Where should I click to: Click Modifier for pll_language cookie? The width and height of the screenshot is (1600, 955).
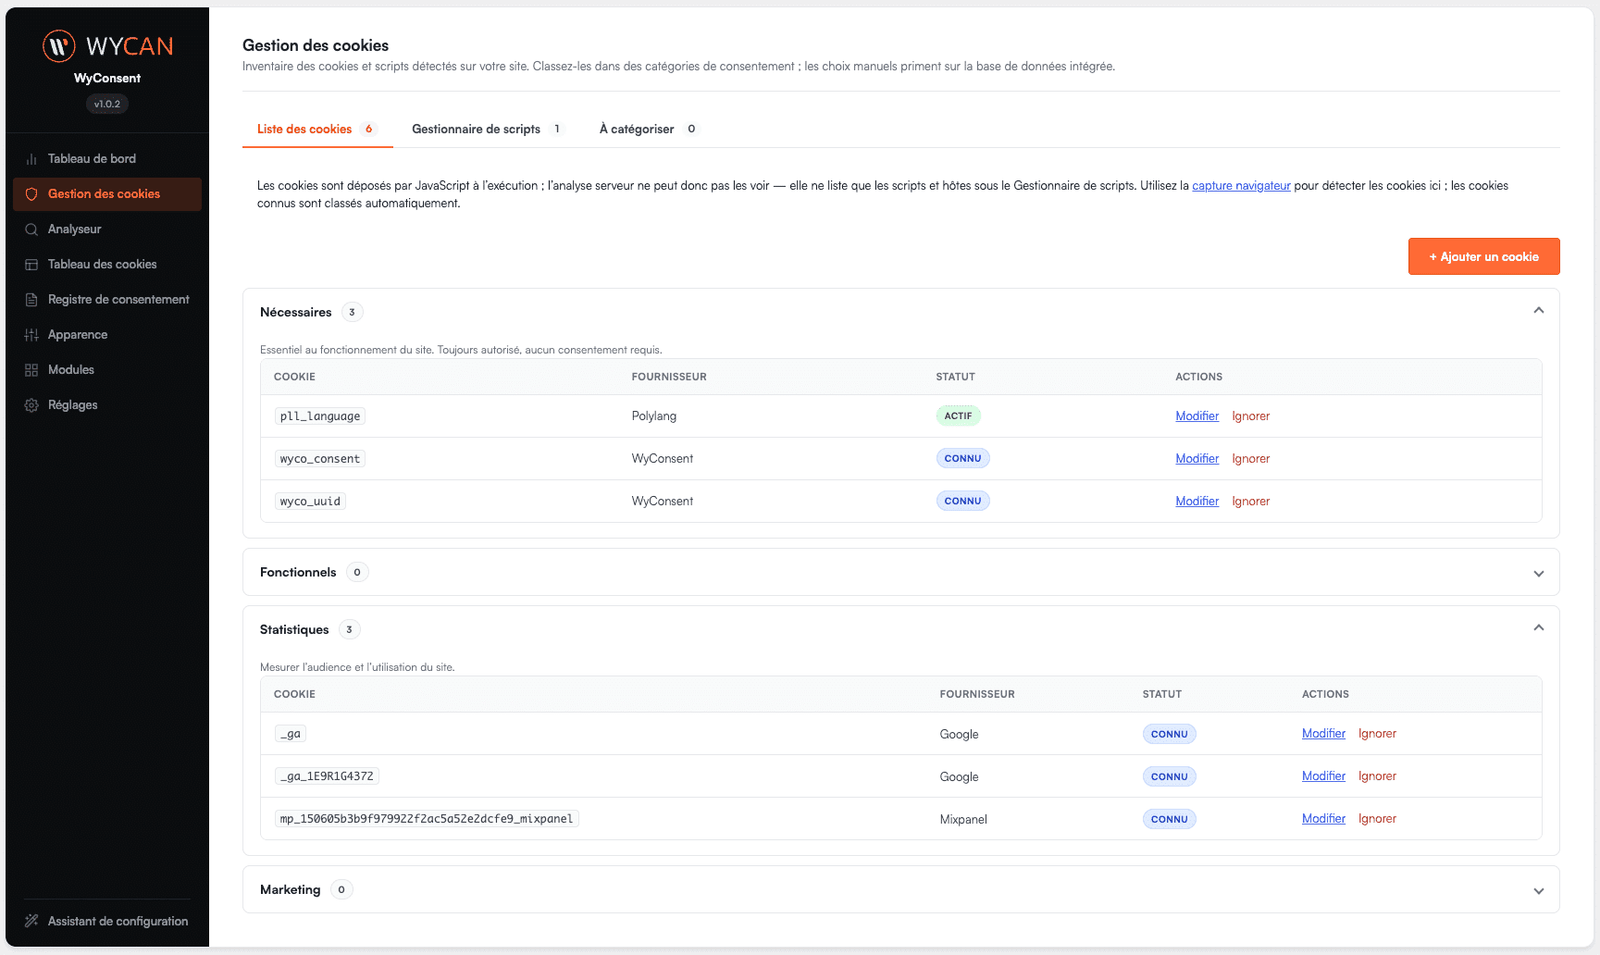click(x=1197, y=416)
